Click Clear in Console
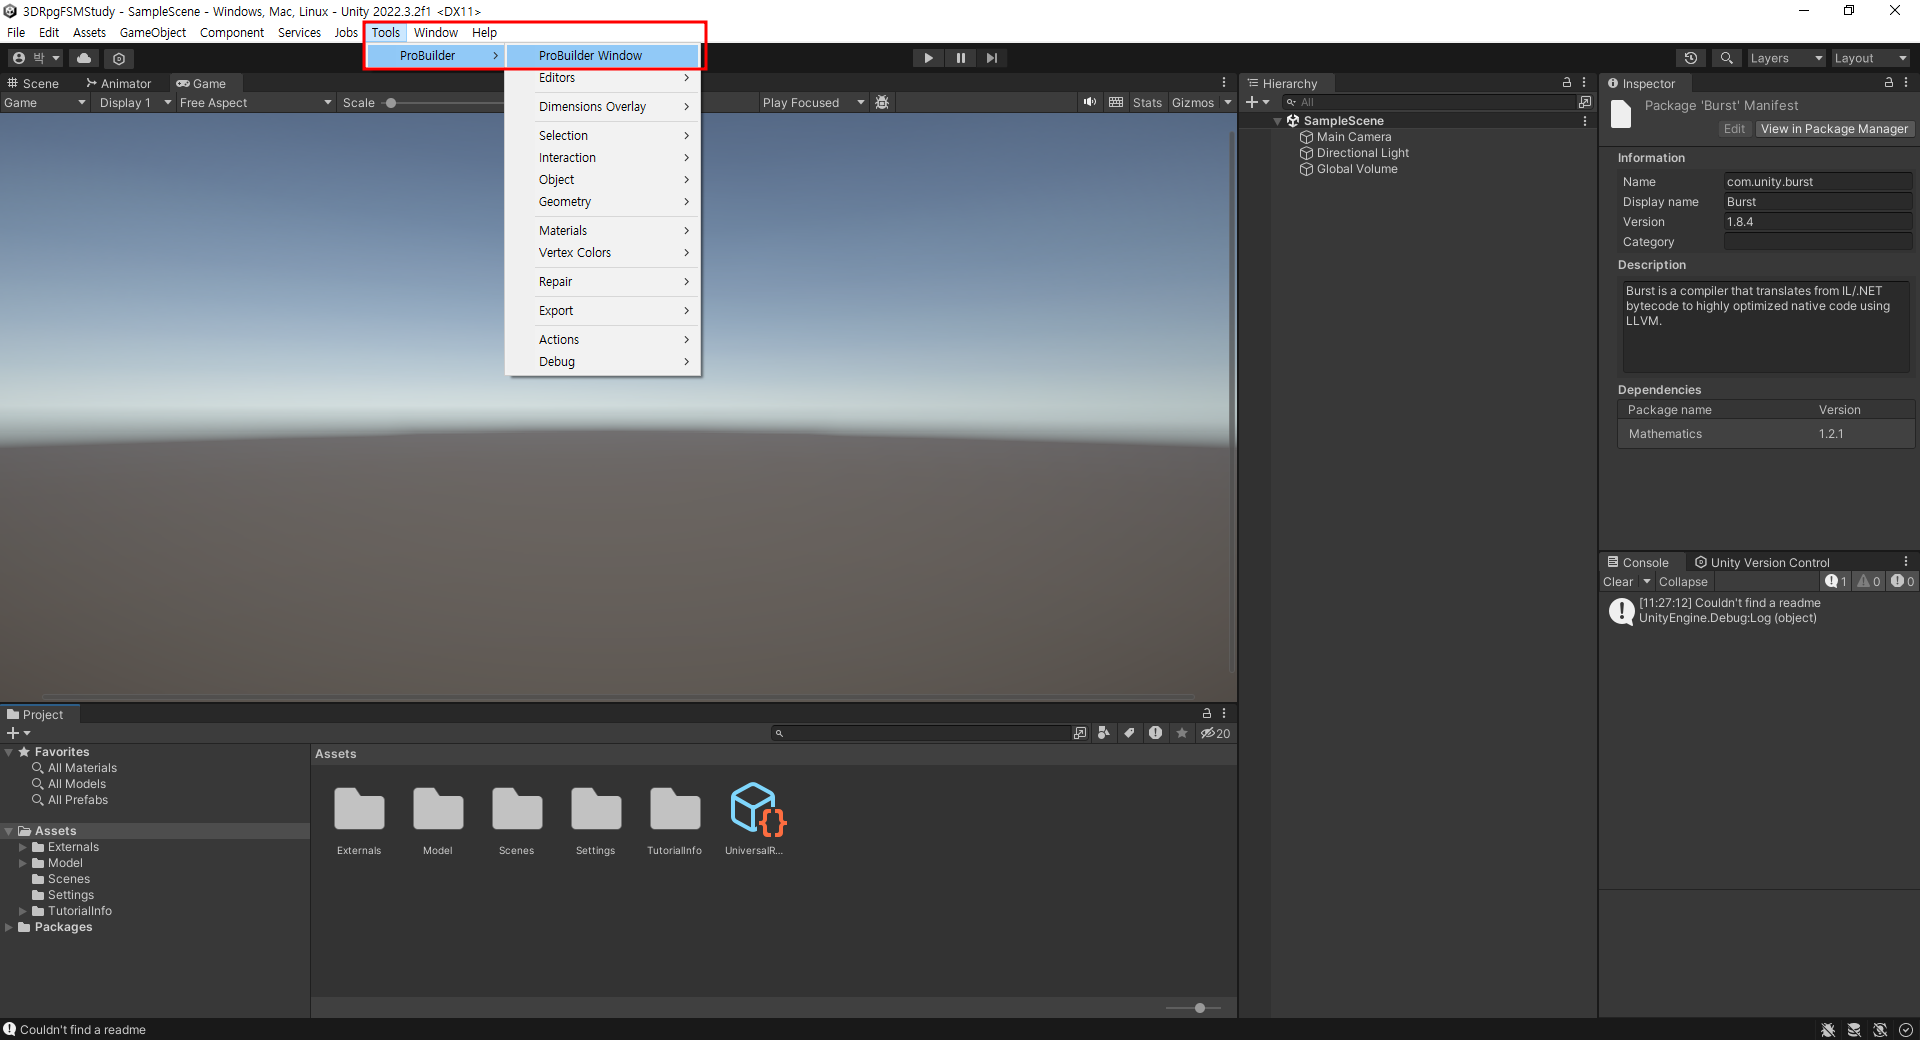 1618,581
